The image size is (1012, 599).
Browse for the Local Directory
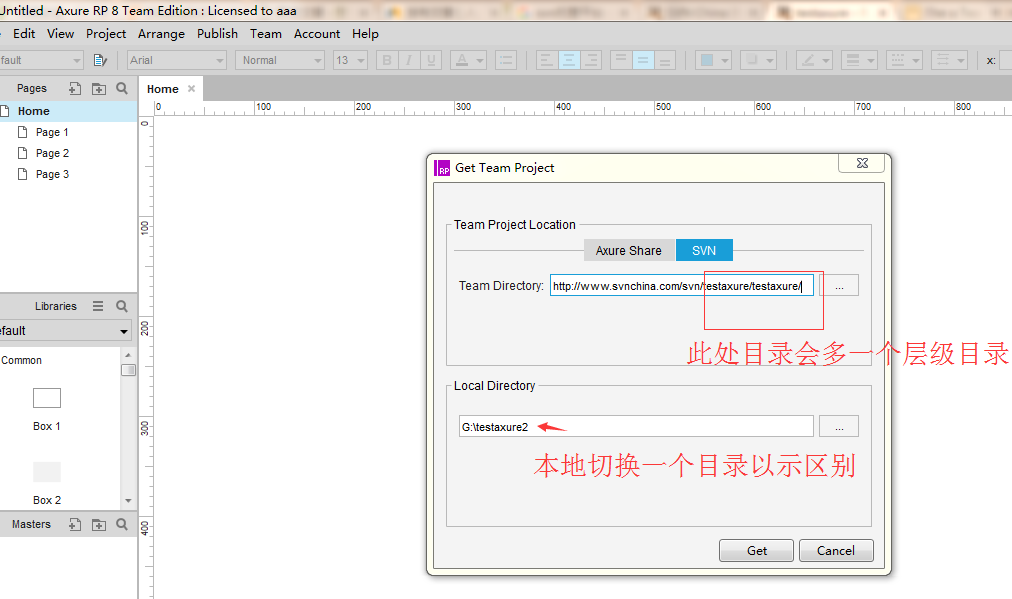click(839, 427)
